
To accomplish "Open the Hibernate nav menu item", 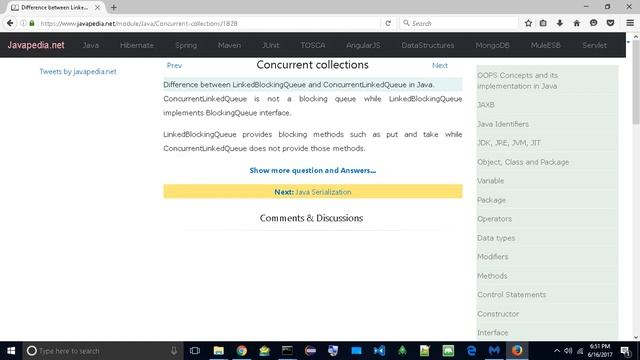I will (137, 45).
